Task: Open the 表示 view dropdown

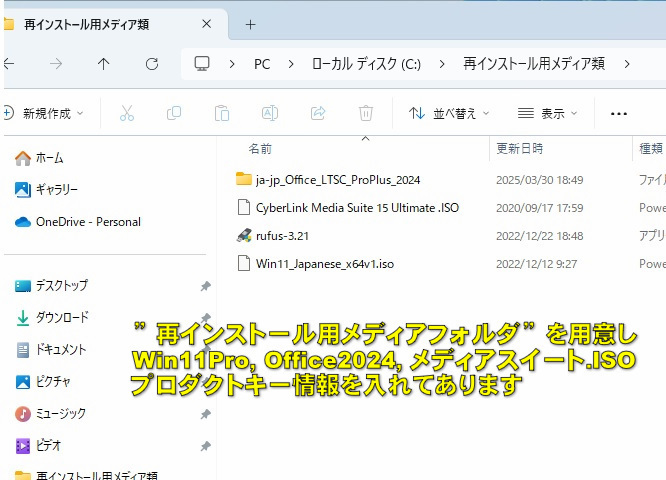Action: tap(547, 113)
